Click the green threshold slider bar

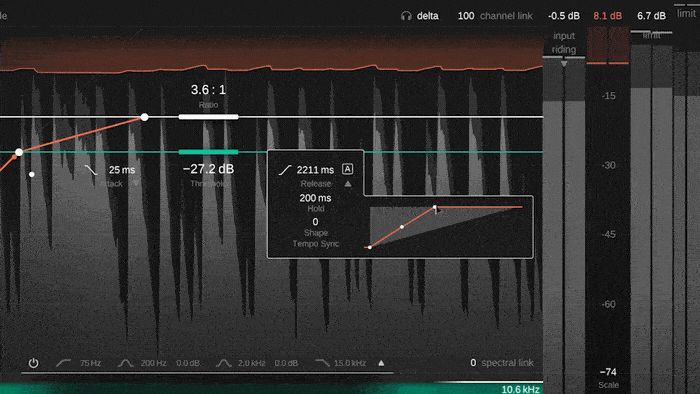[208, 152]
